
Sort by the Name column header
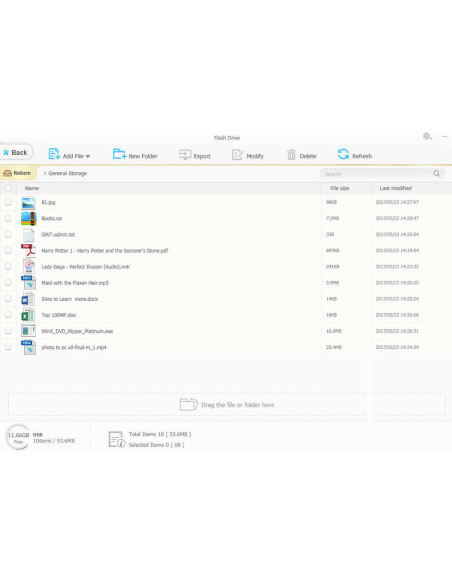[x=32, y=188]
